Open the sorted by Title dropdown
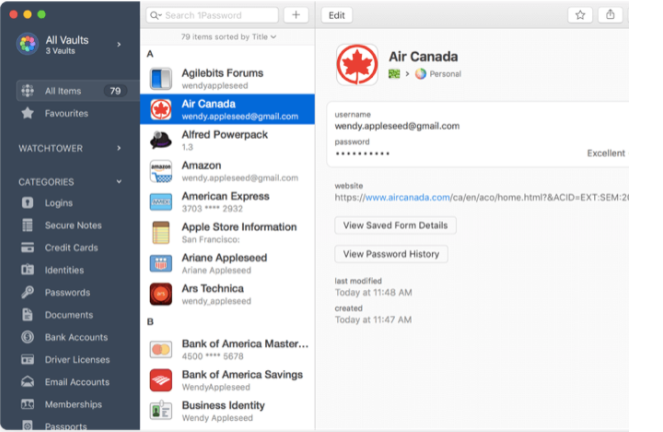 pos(229,37)
